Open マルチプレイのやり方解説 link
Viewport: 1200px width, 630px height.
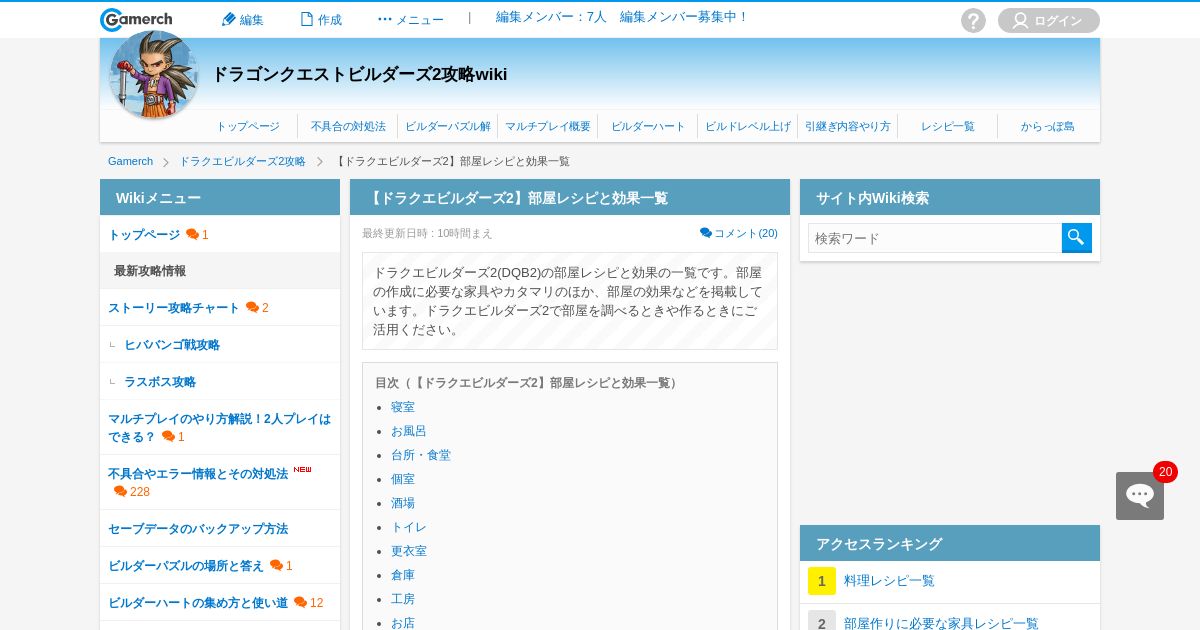[219, 428]
